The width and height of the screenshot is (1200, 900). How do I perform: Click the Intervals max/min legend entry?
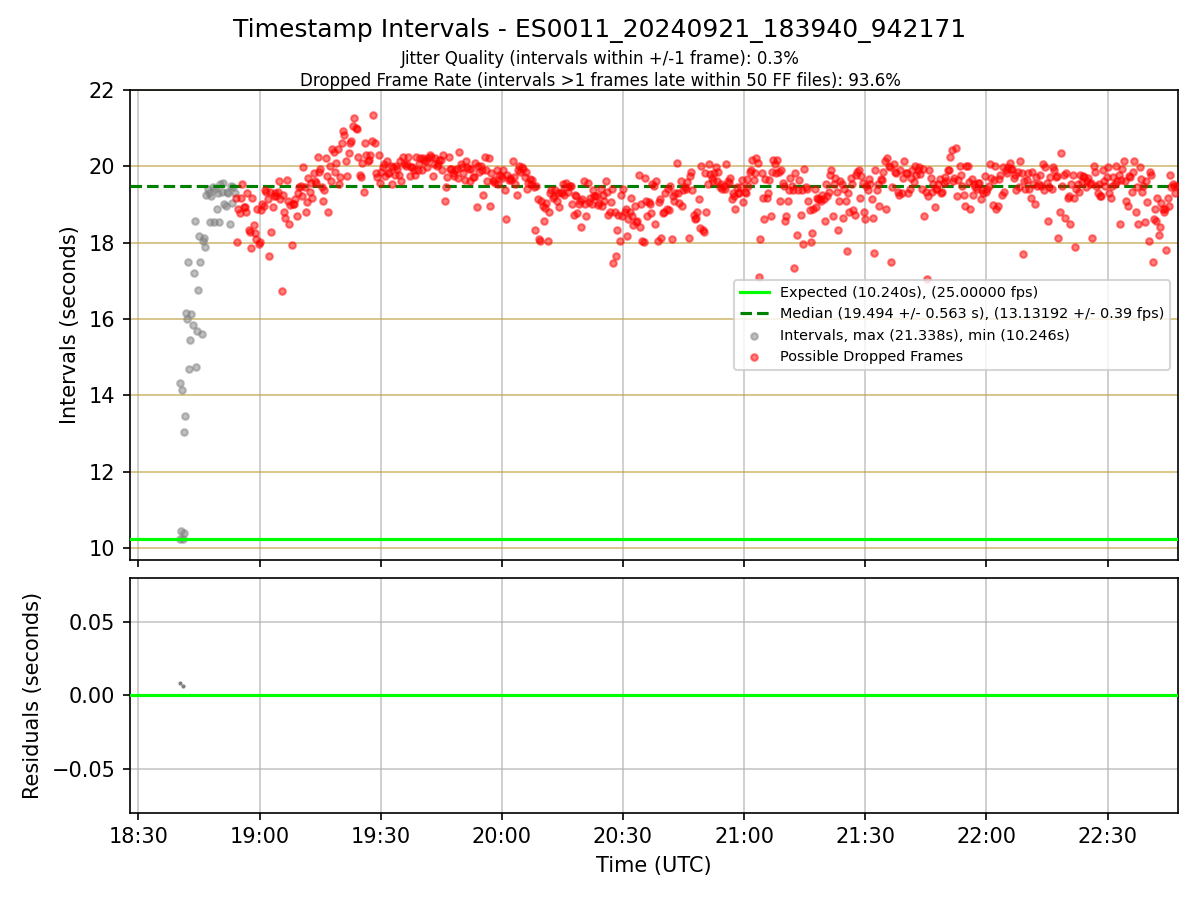(x=925, y=335)
